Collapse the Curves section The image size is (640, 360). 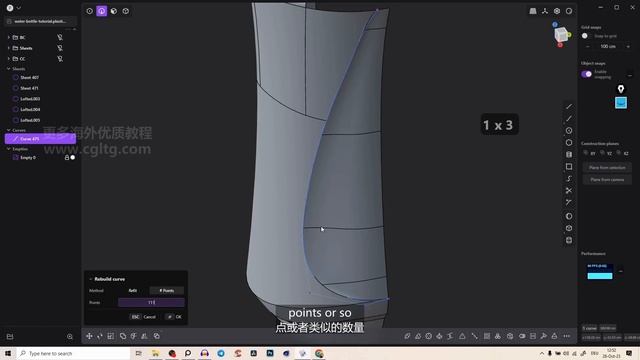[x=9, y=130]
